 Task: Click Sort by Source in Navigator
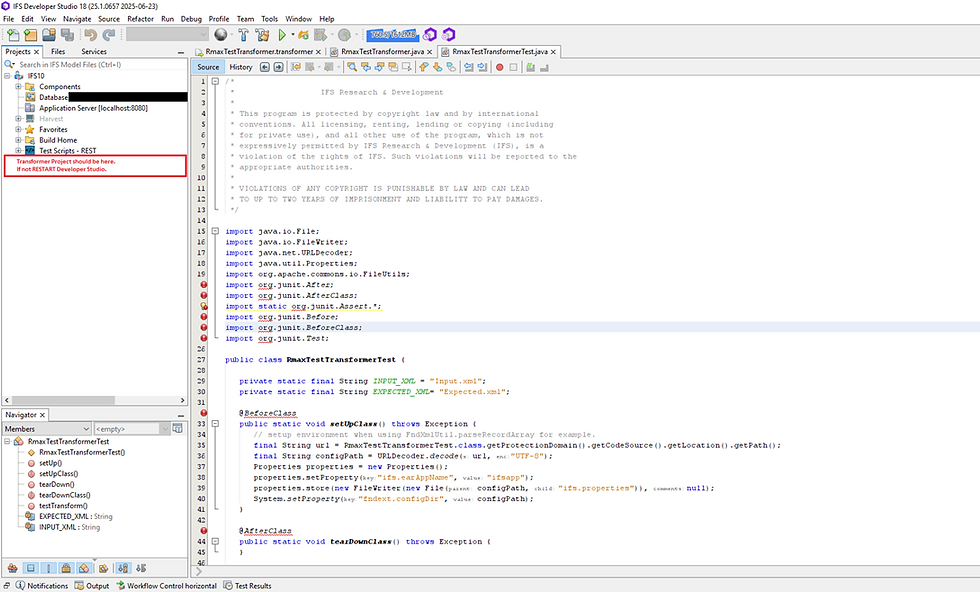[141, 568]
